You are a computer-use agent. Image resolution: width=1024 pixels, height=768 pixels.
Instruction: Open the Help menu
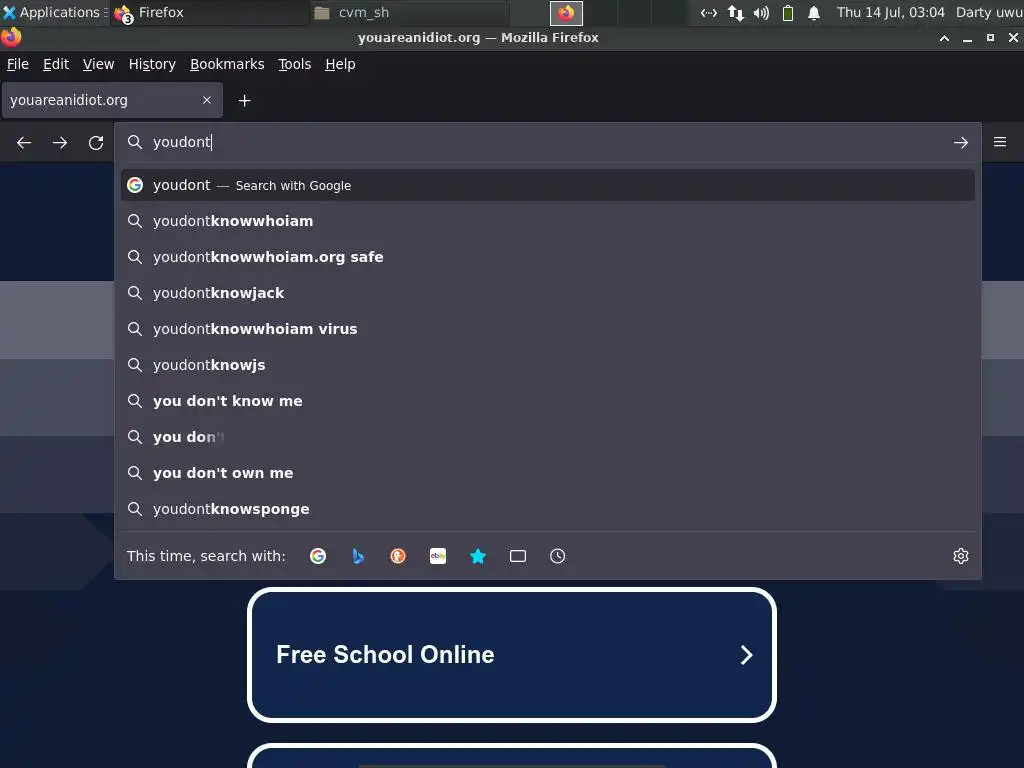340,64
